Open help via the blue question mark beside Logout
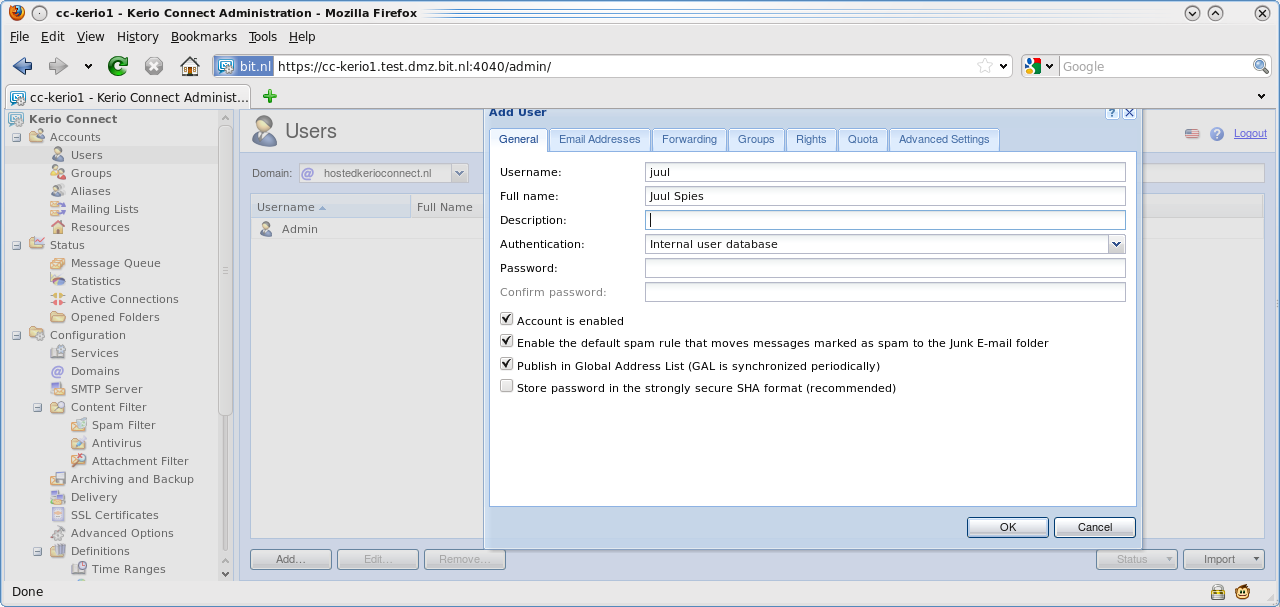The width and height of the screenshot is (1280, 607). pos(1217,134)
